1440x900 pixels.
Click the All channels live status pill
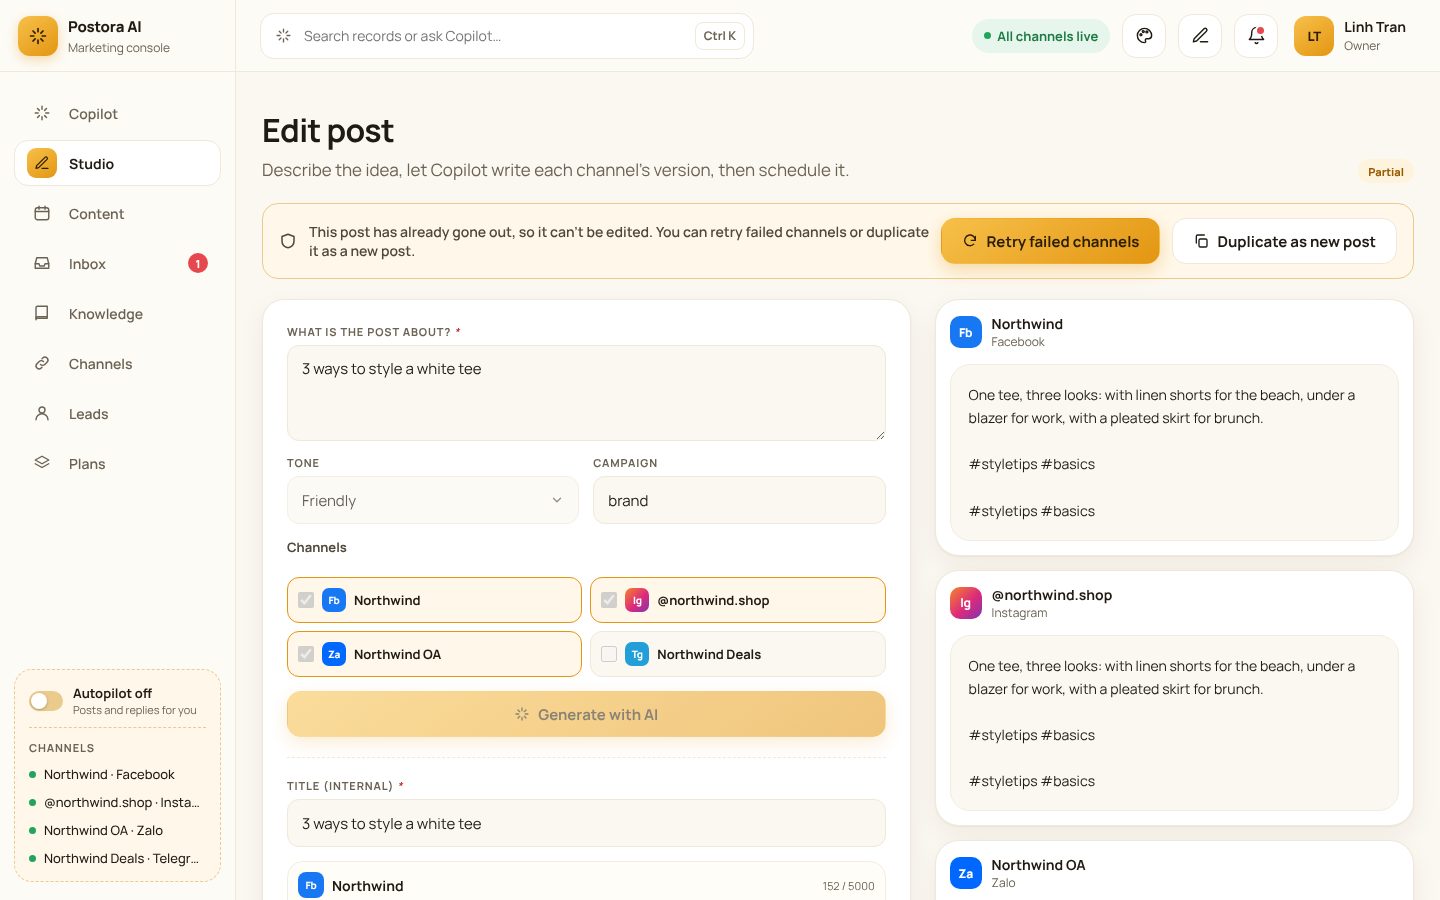click(1041, 36)
